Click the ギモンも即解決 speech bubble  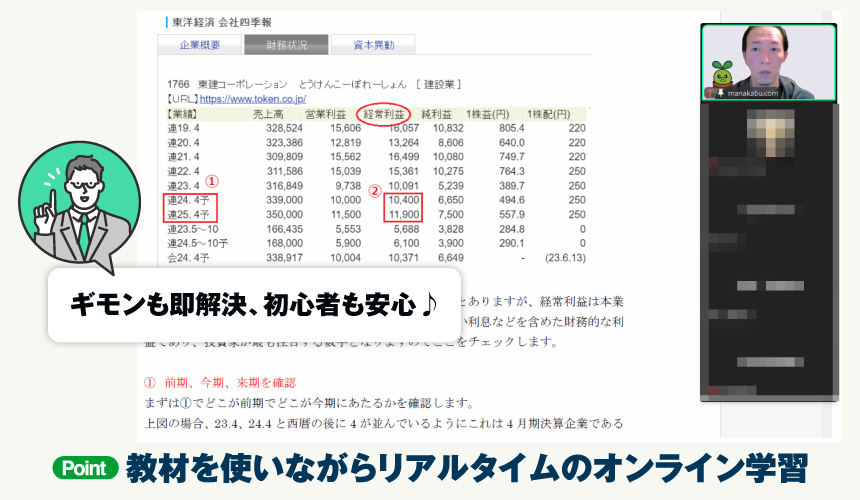[x=254, y=305]
